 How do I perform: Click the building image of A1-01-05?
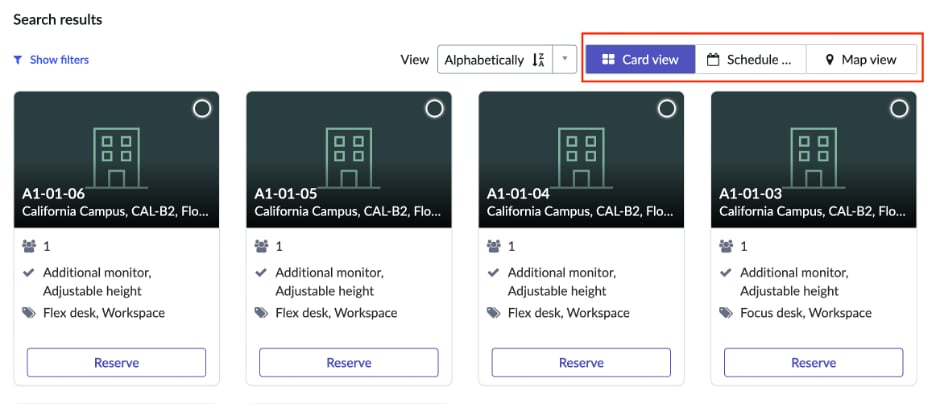tap(349, 158)
